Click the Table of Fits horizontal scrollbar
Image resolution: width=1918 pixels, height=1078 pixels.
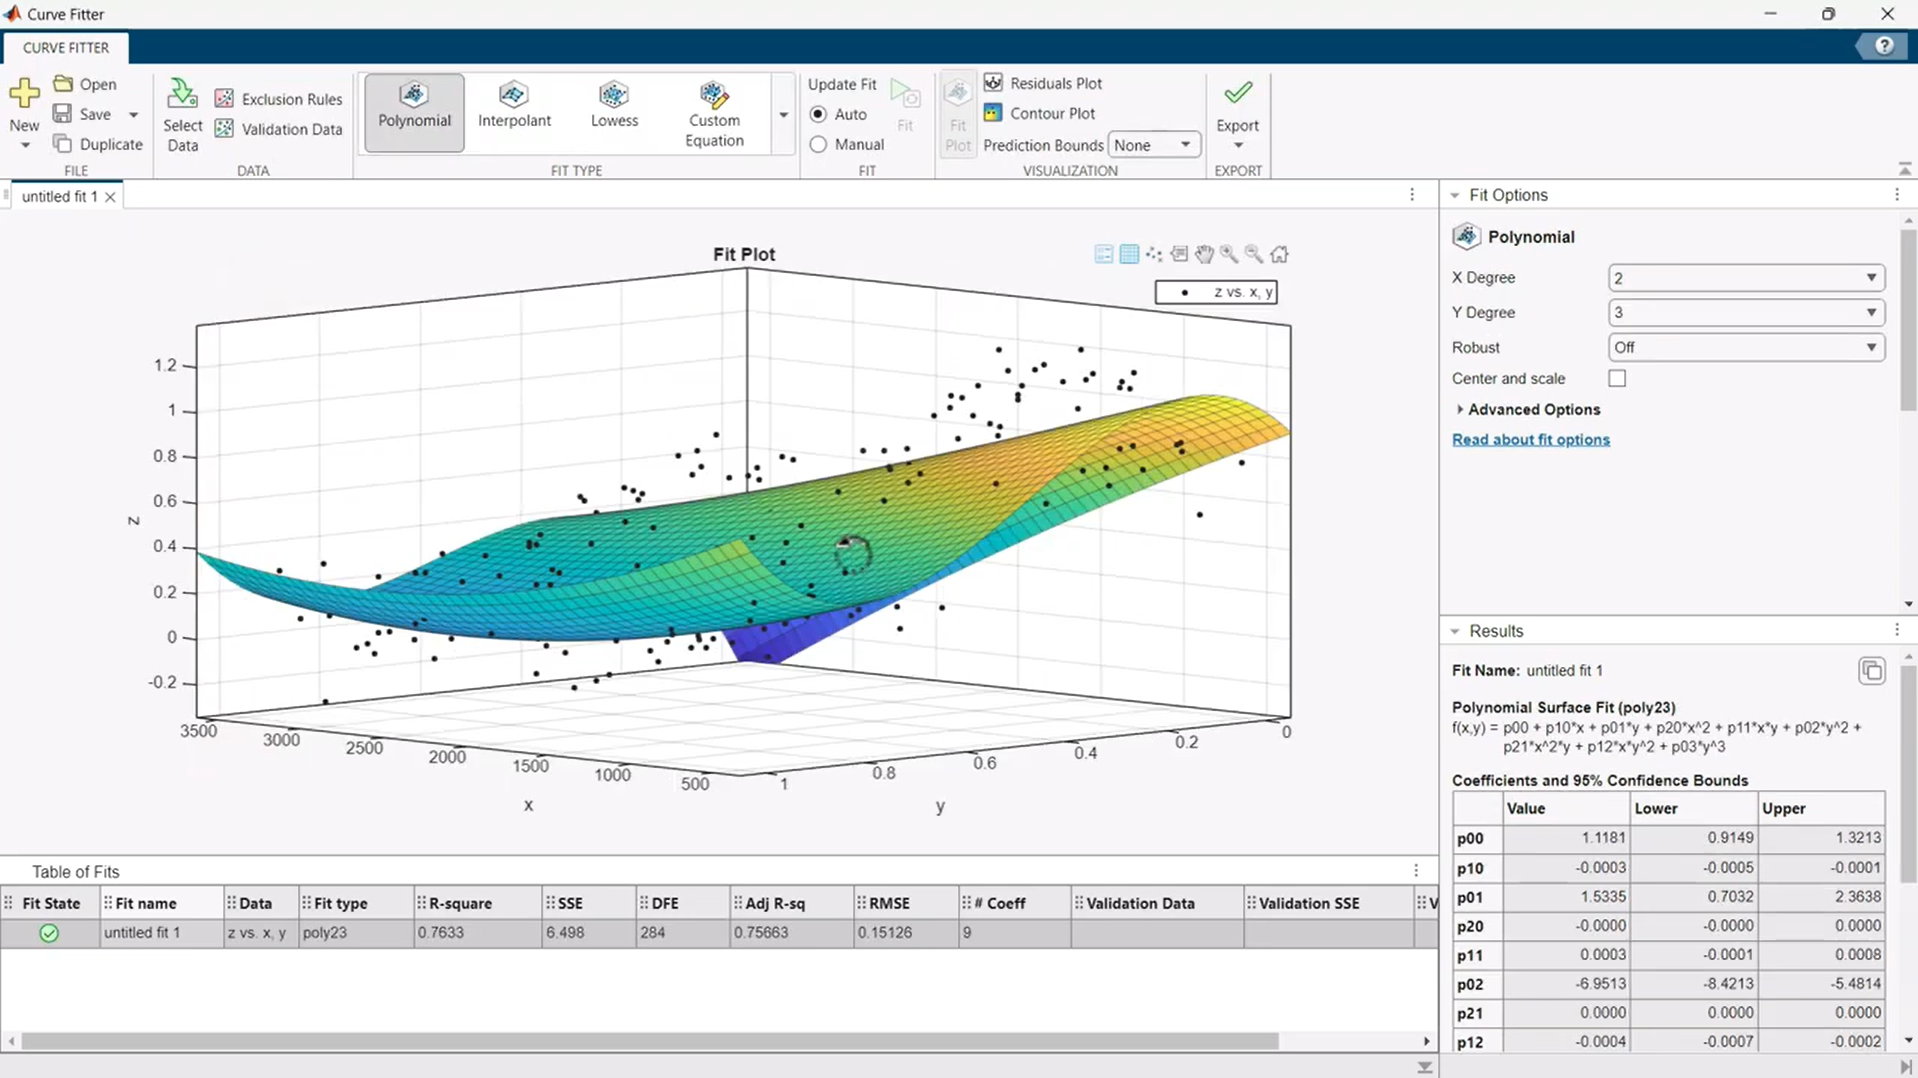(650, 1041)
